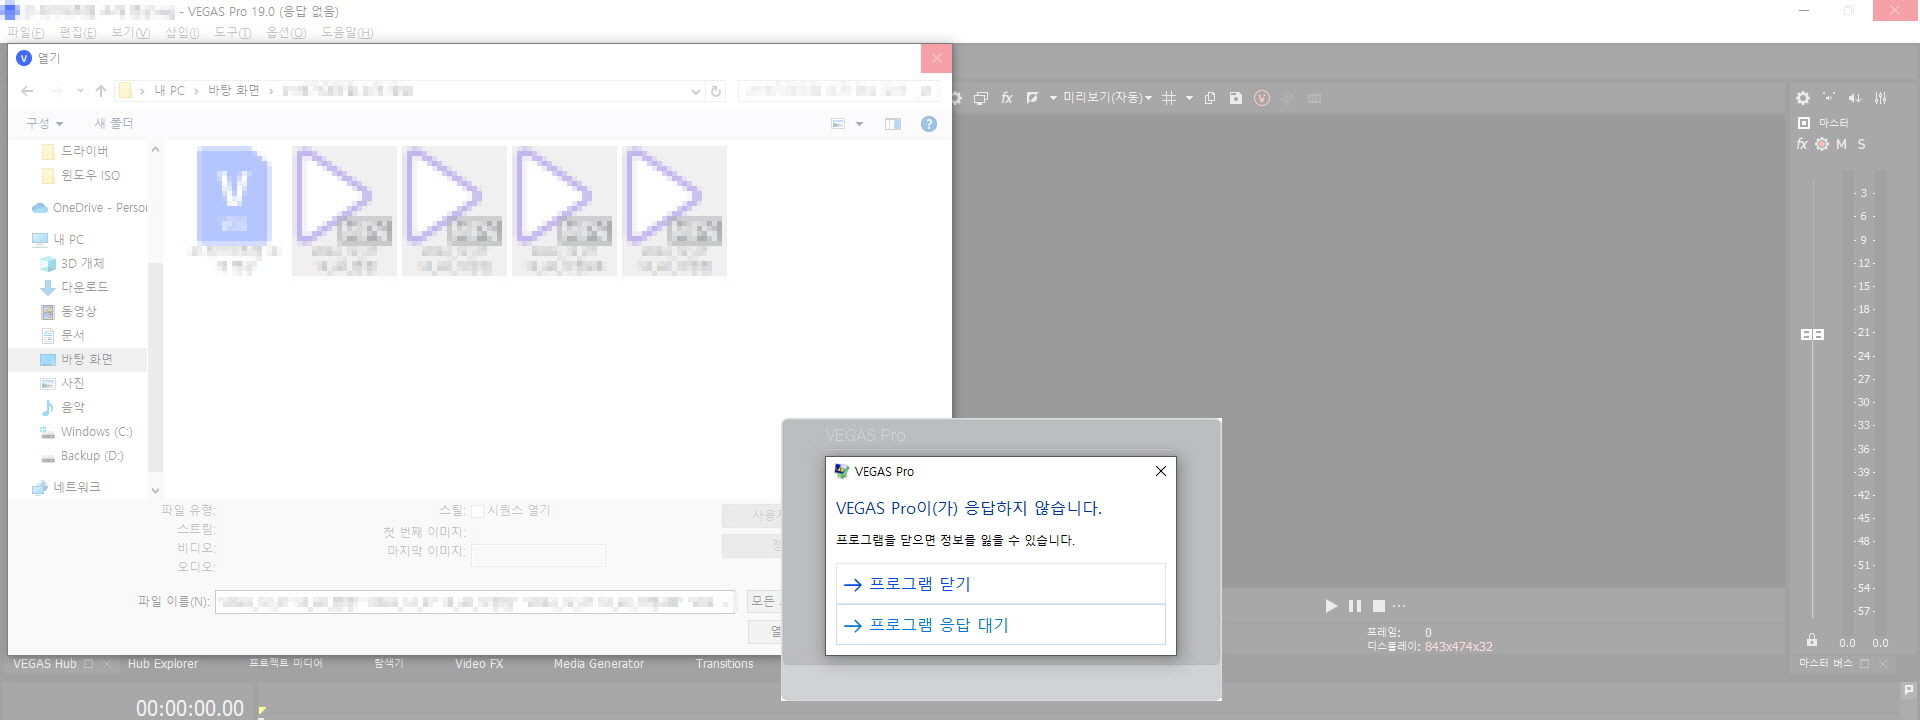Viewport: 1920px width, 720px height.
Task: Open master automation settings gear icon
Action: [1822, 144]
